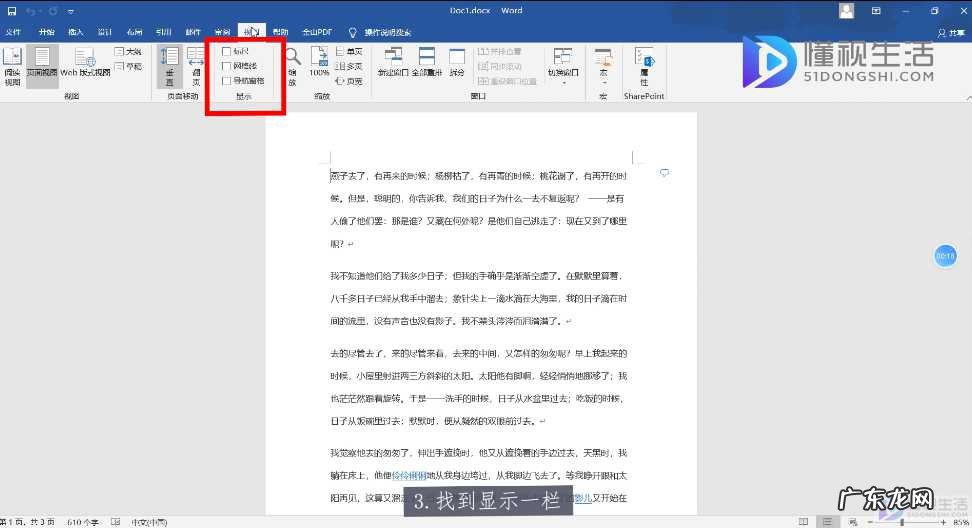This screenshot has height=528, width=972.
Task: Click the 85% zoom level
Action: coord(961,522)
